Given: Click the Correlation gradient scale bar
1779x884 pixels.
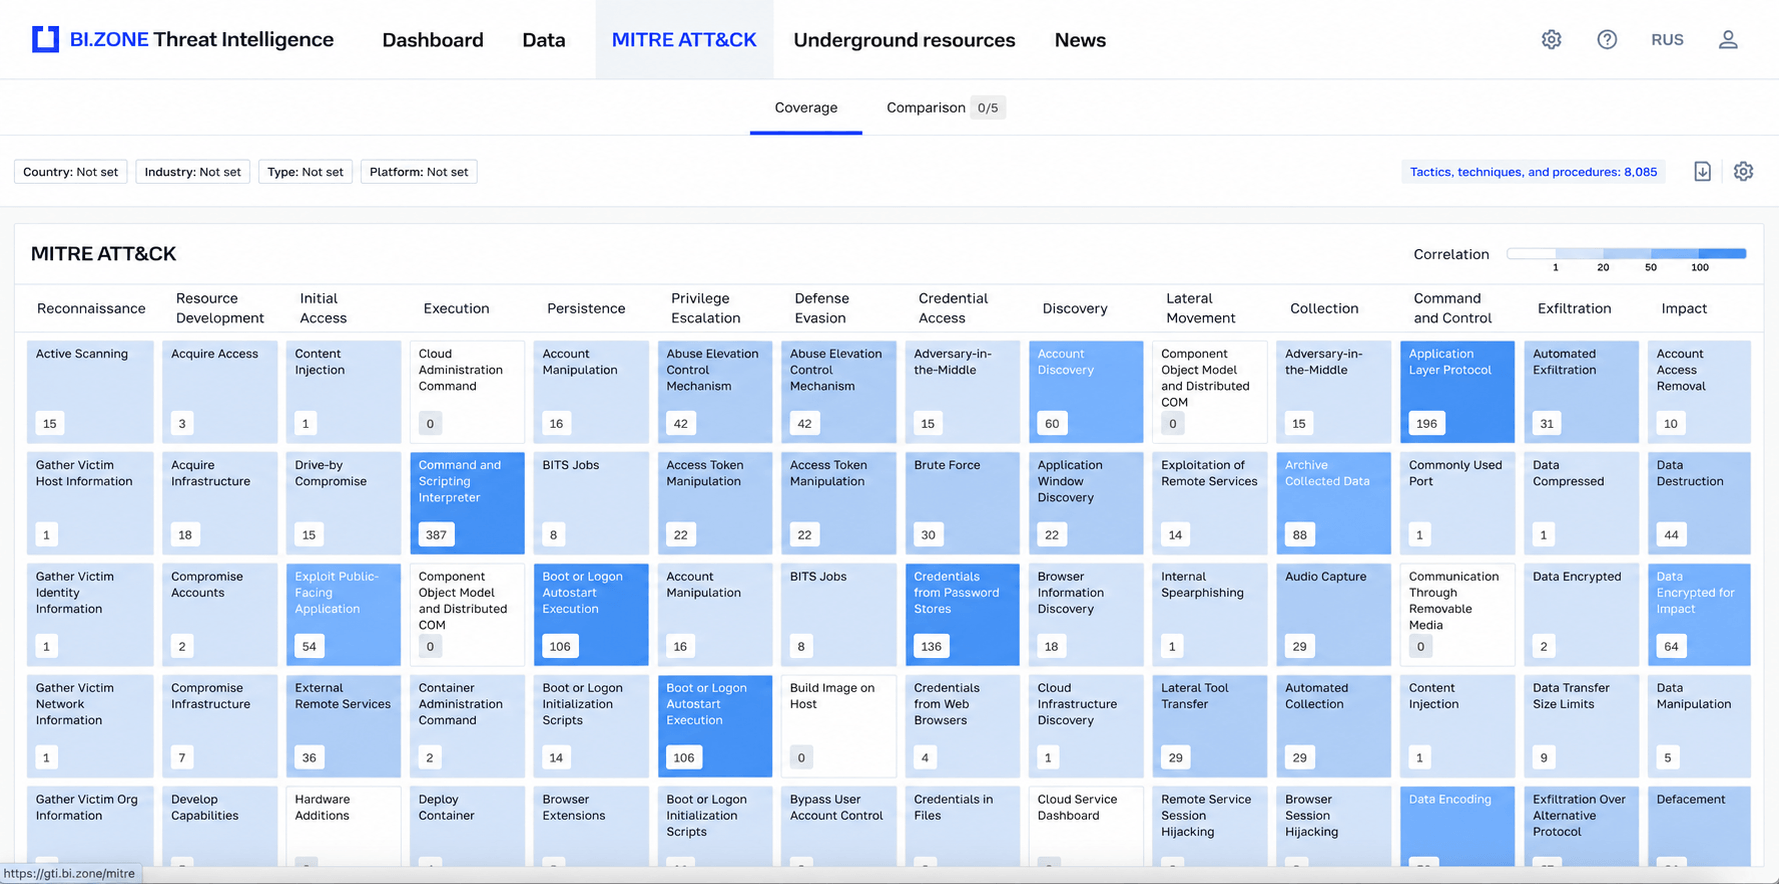Looking at the screenshot, I should click(x=1626, y=254).
